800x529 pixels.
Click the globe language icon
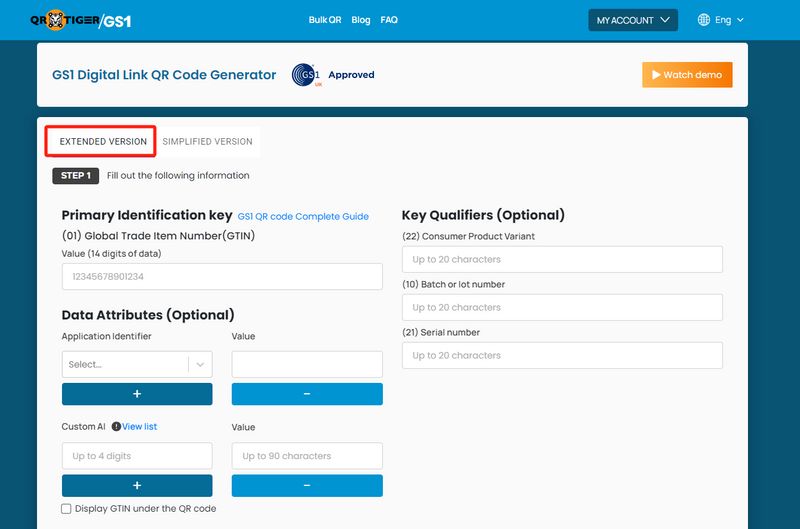click(x=704, y=20)
